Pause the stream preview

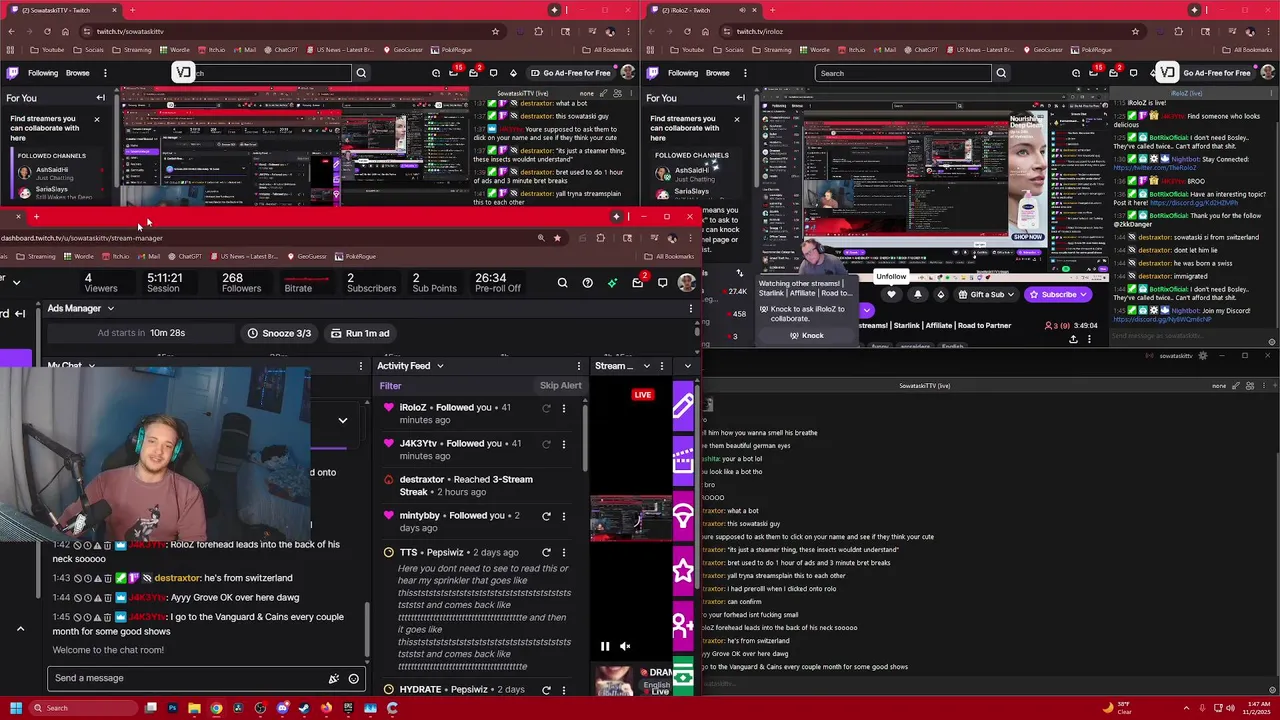coord(605,646)
